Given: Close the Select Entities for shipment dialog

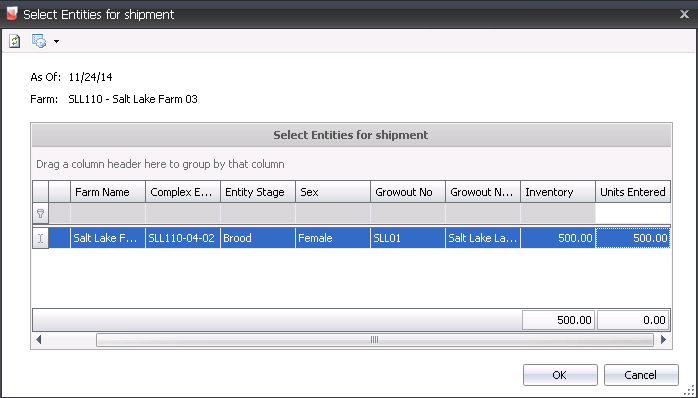Looking at the screenshot, I should coord(685,14).
